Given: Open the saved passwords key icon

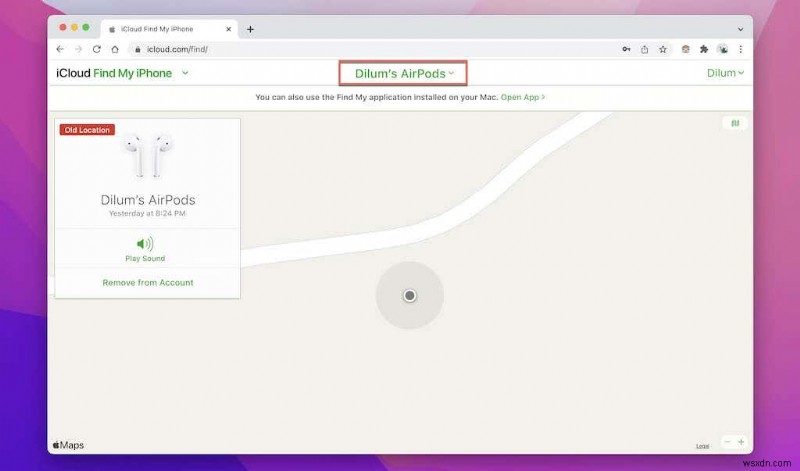Looking at the screenshot, I should click(626, 49).
